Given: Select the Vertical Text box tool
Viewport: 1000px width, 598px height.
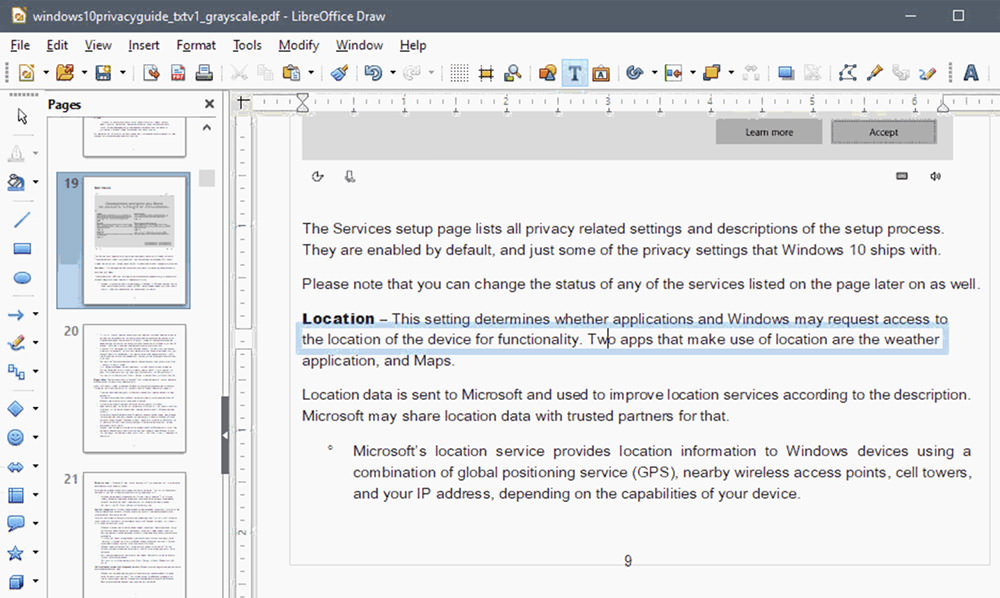Looking at the screenshot, I should coord(601,73).
